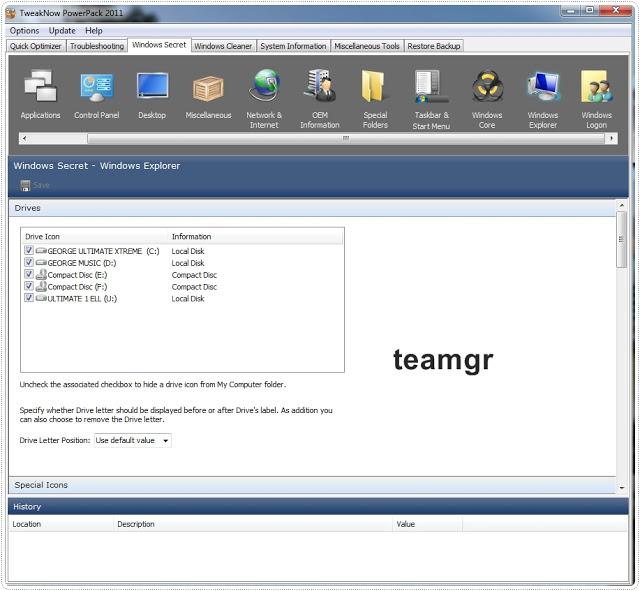640x591 pixels.
Task: Open the Help menu
Action: click(93, 31)
